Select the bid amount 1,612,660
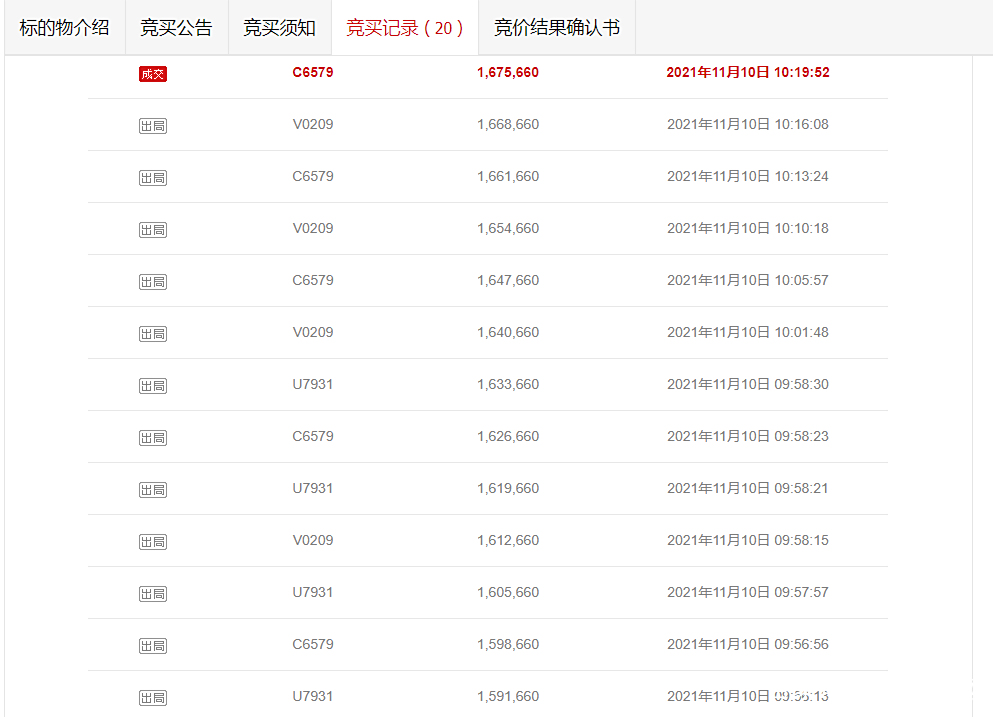The height and width of the screenshot is (717, 993). click(508, 540)
